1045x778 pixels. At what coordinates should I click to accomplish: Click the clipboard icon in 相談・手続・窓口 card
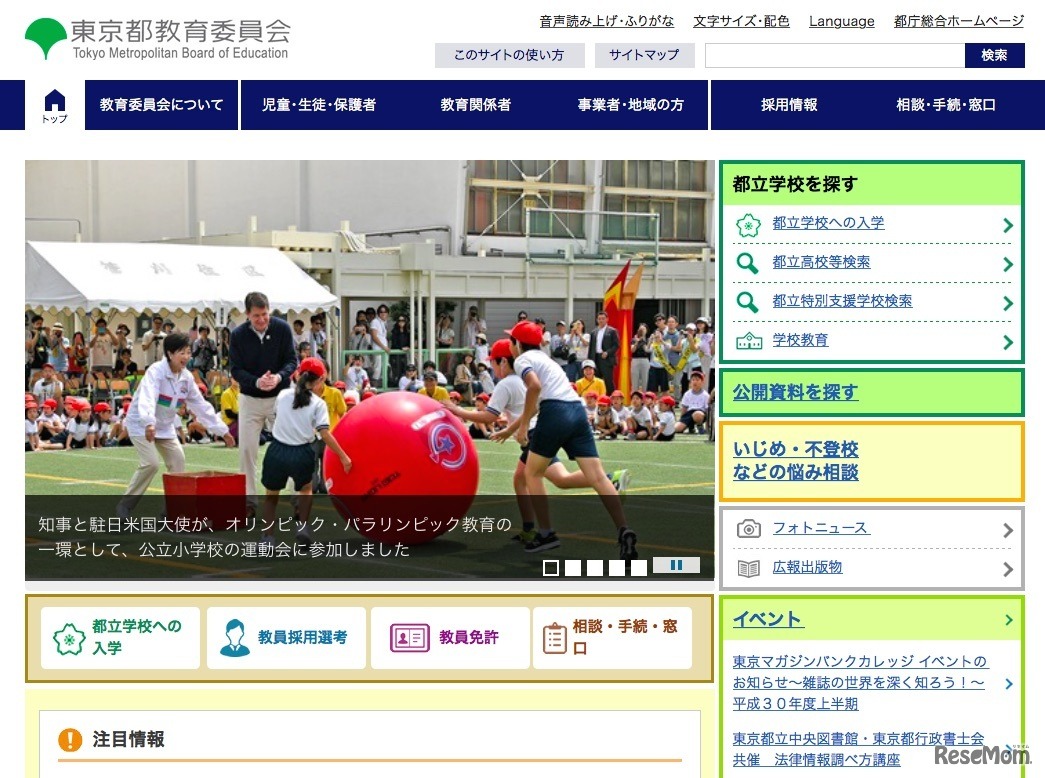tap(554, 639)
